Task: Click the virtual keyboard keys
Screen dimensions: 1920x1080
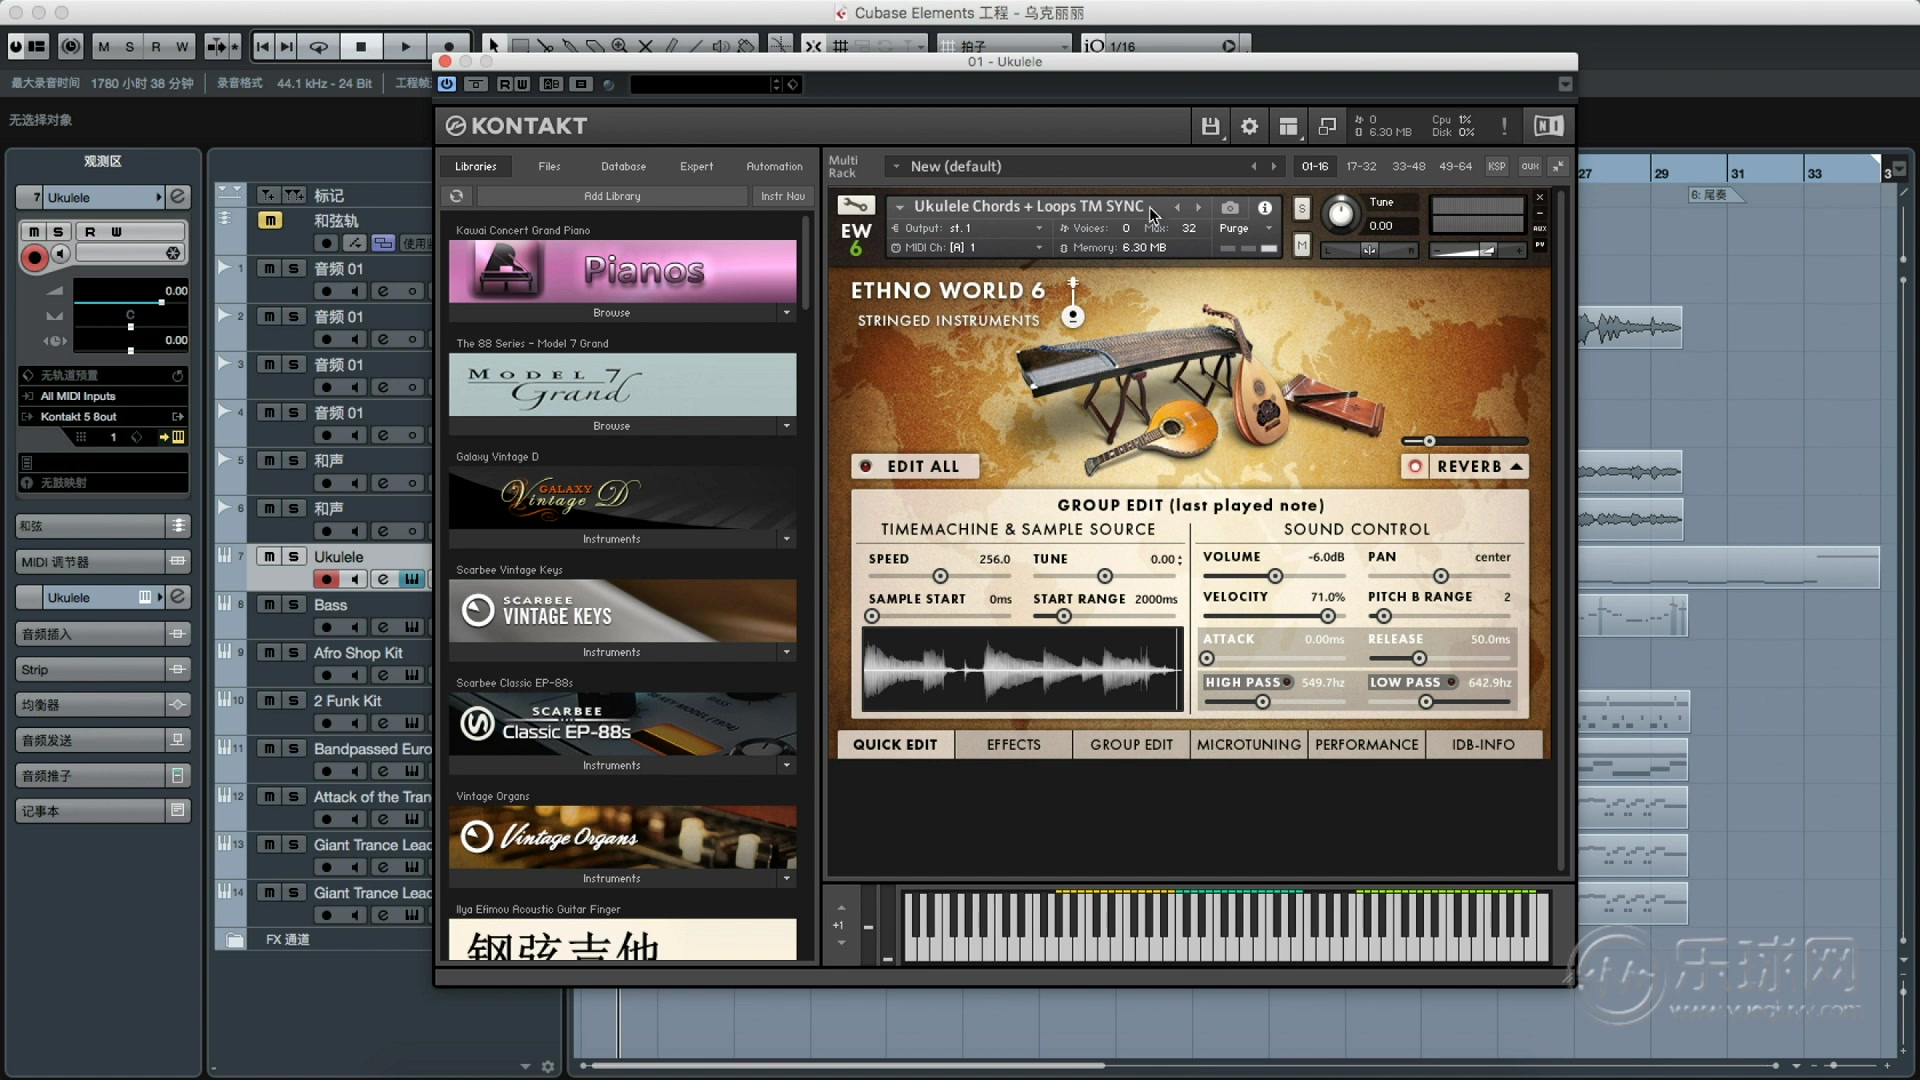Action: coord(1226,927)
